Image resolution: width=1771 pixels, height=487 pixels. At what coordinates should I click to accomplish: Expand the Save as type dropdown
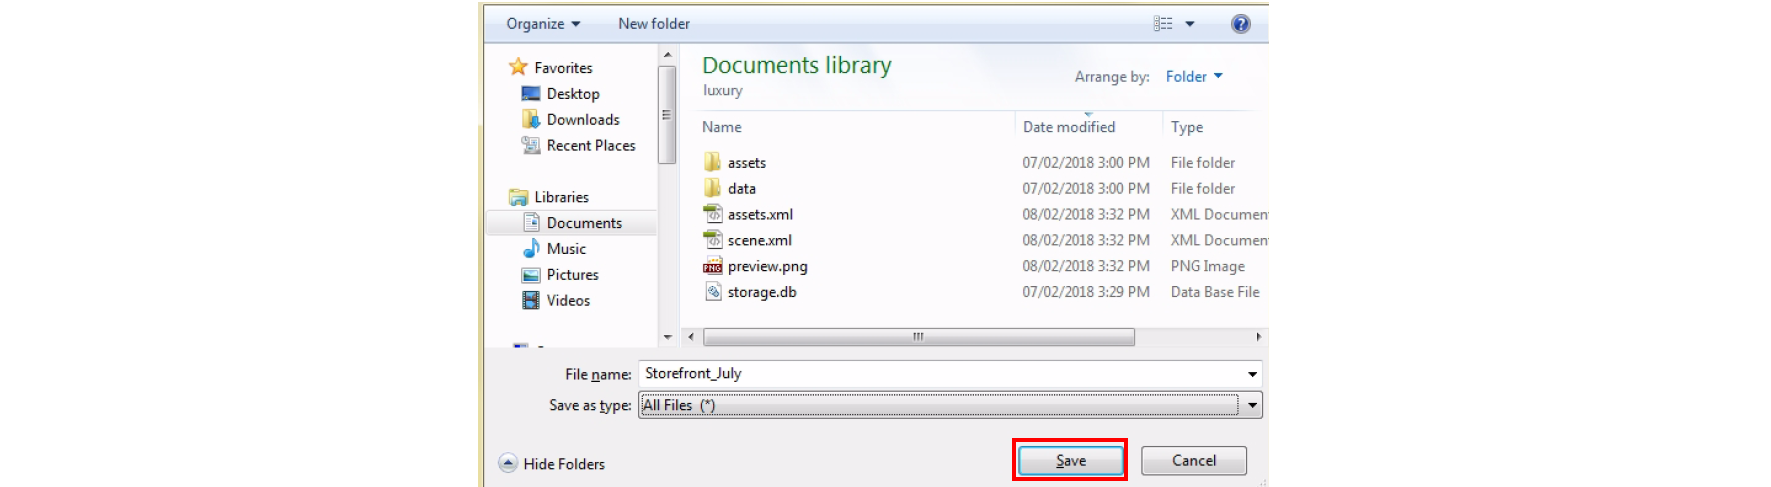pyautogui.click(x=1251, y=405)
